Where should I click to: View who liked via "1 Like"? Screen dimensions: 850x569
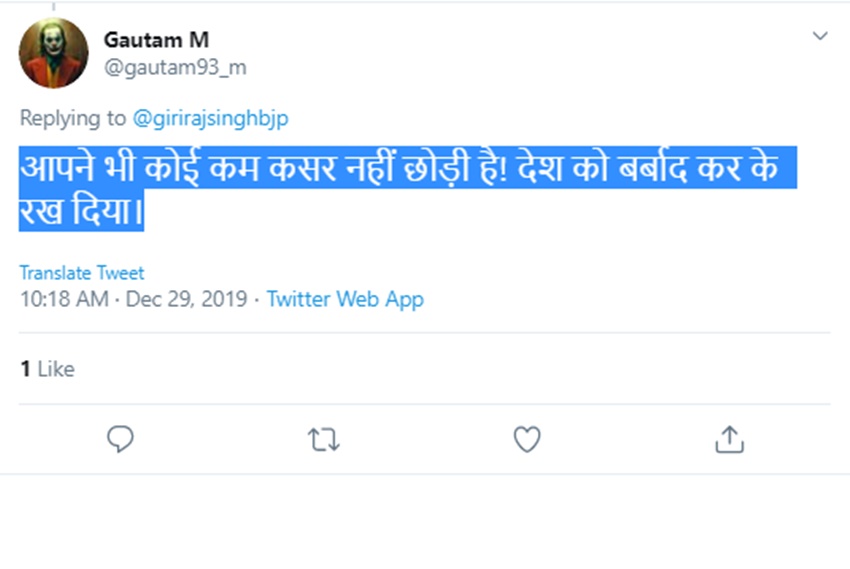47,369
